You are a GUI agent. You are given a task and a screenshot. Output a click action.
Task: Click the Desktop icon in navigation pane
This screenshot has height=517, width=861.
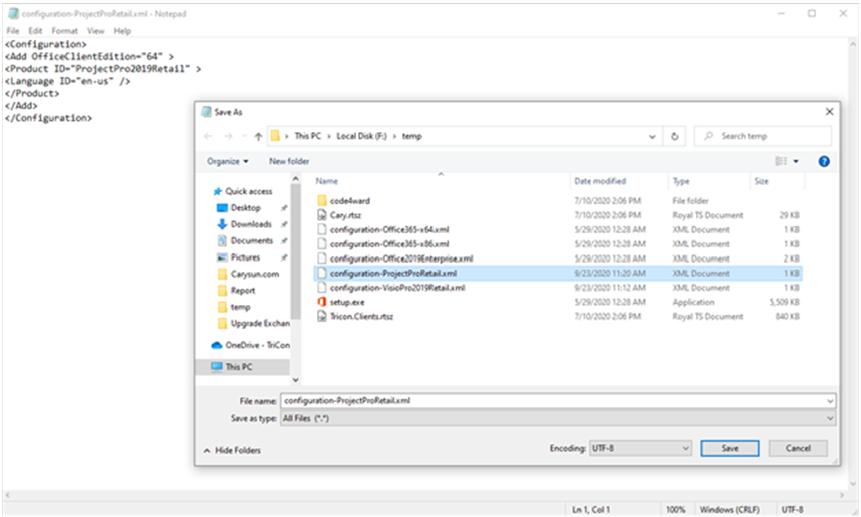pos(222,208)
